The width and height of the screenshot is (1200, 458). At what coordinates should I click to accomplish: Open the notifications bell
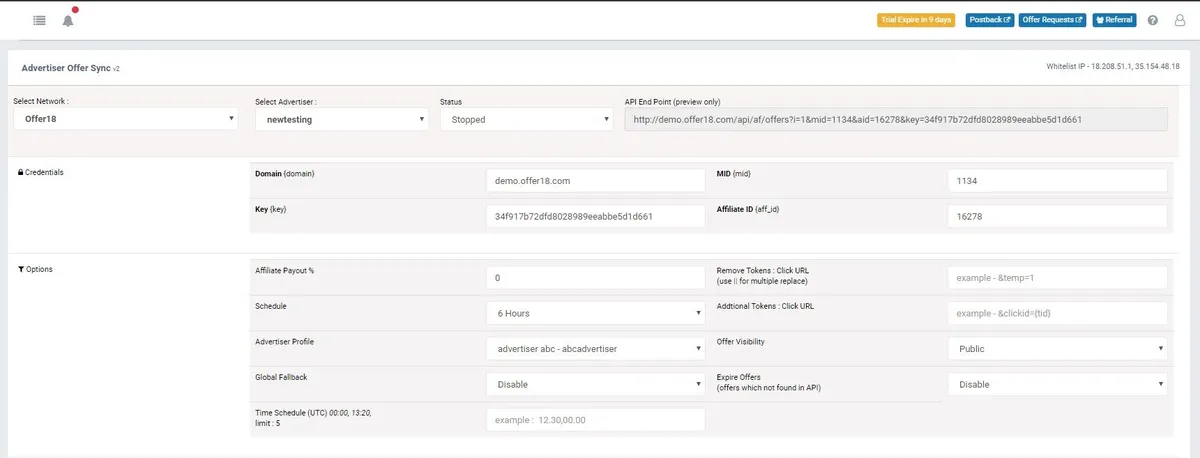(68, 20)
